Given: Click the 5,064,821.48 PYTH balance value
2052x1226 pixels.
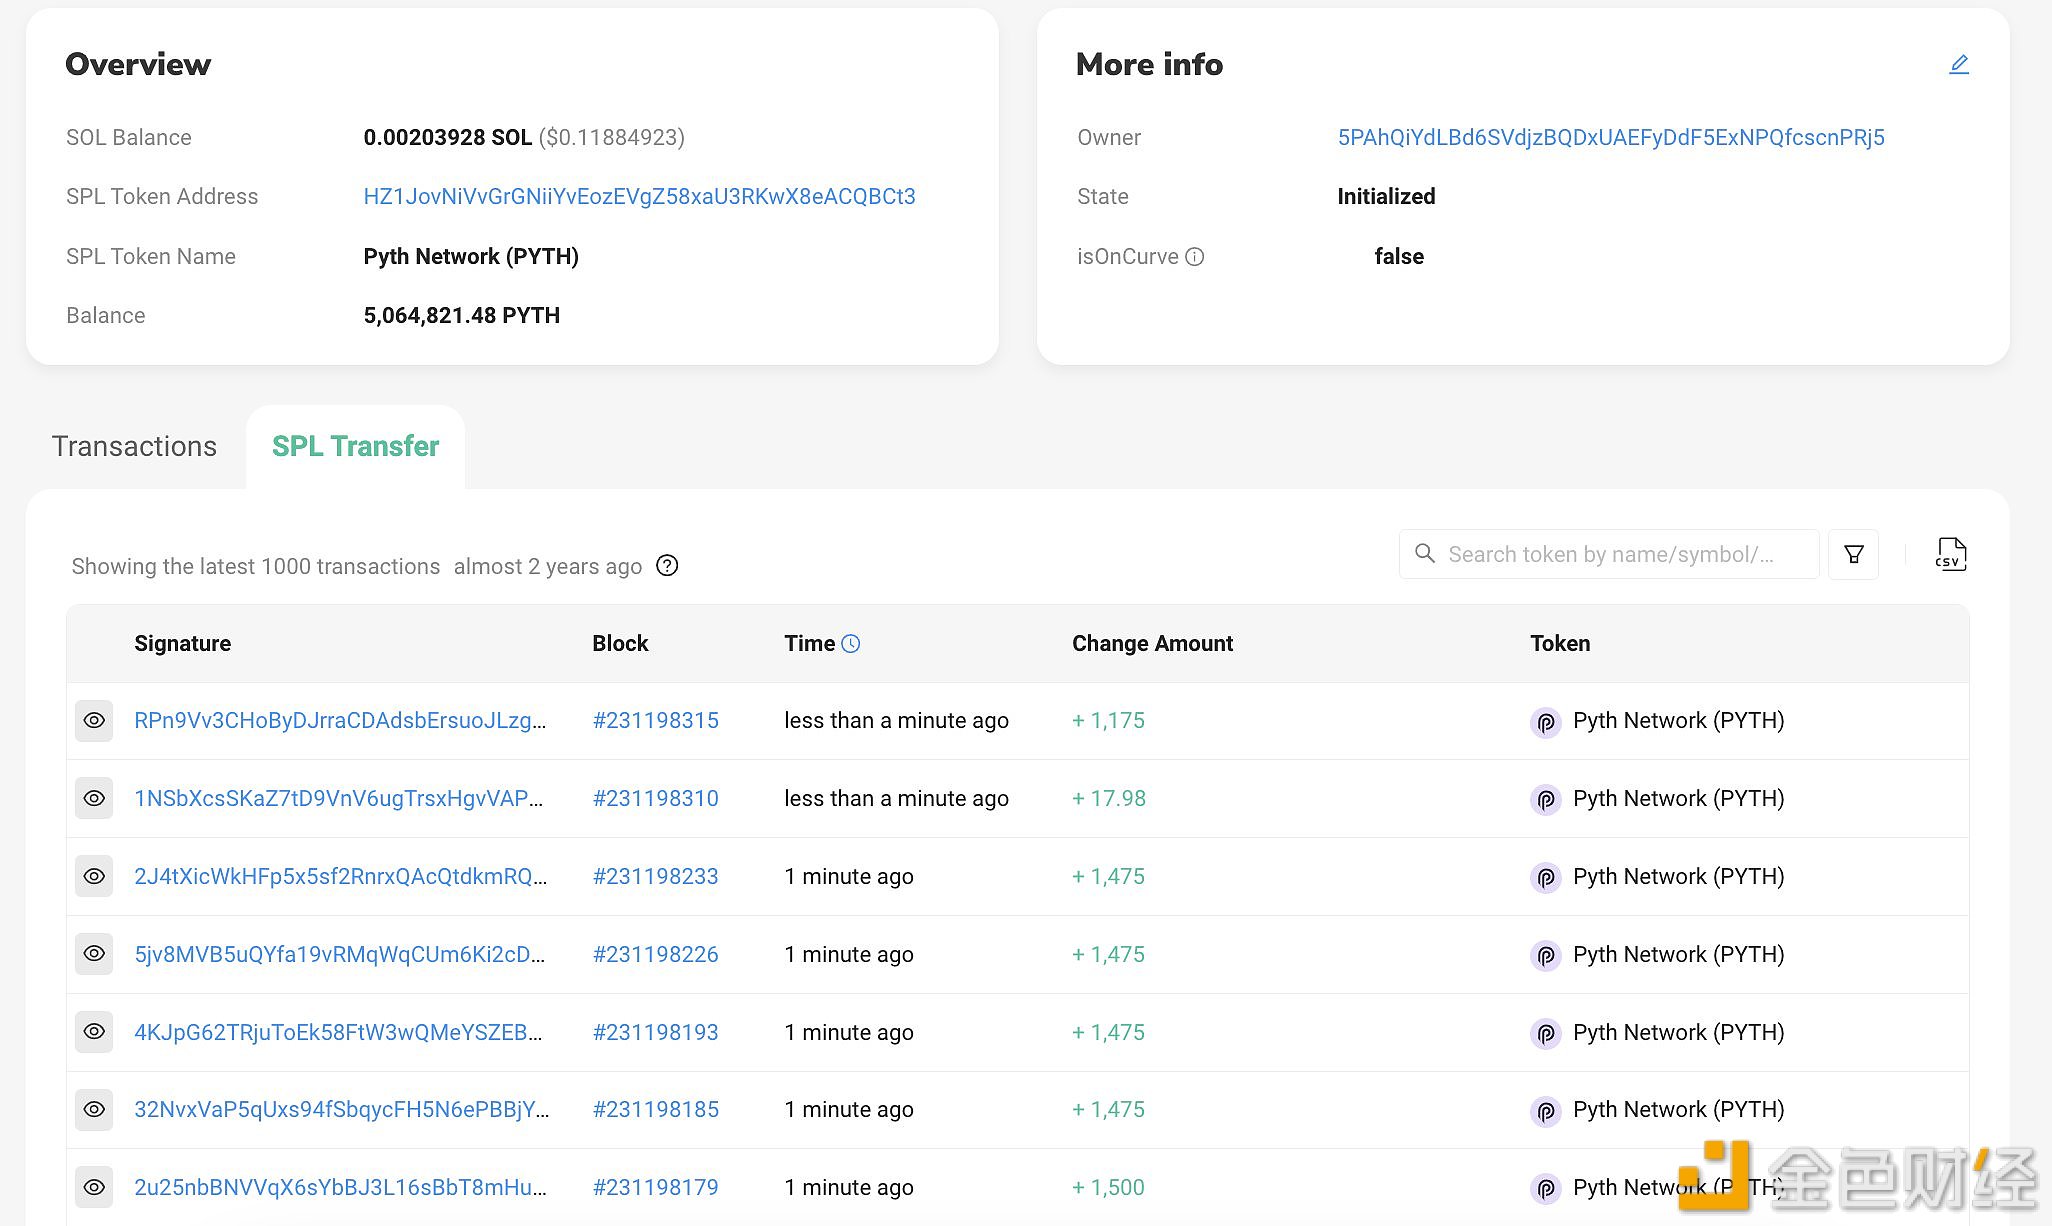Looking at the screenshot, I should click(462, 316).
